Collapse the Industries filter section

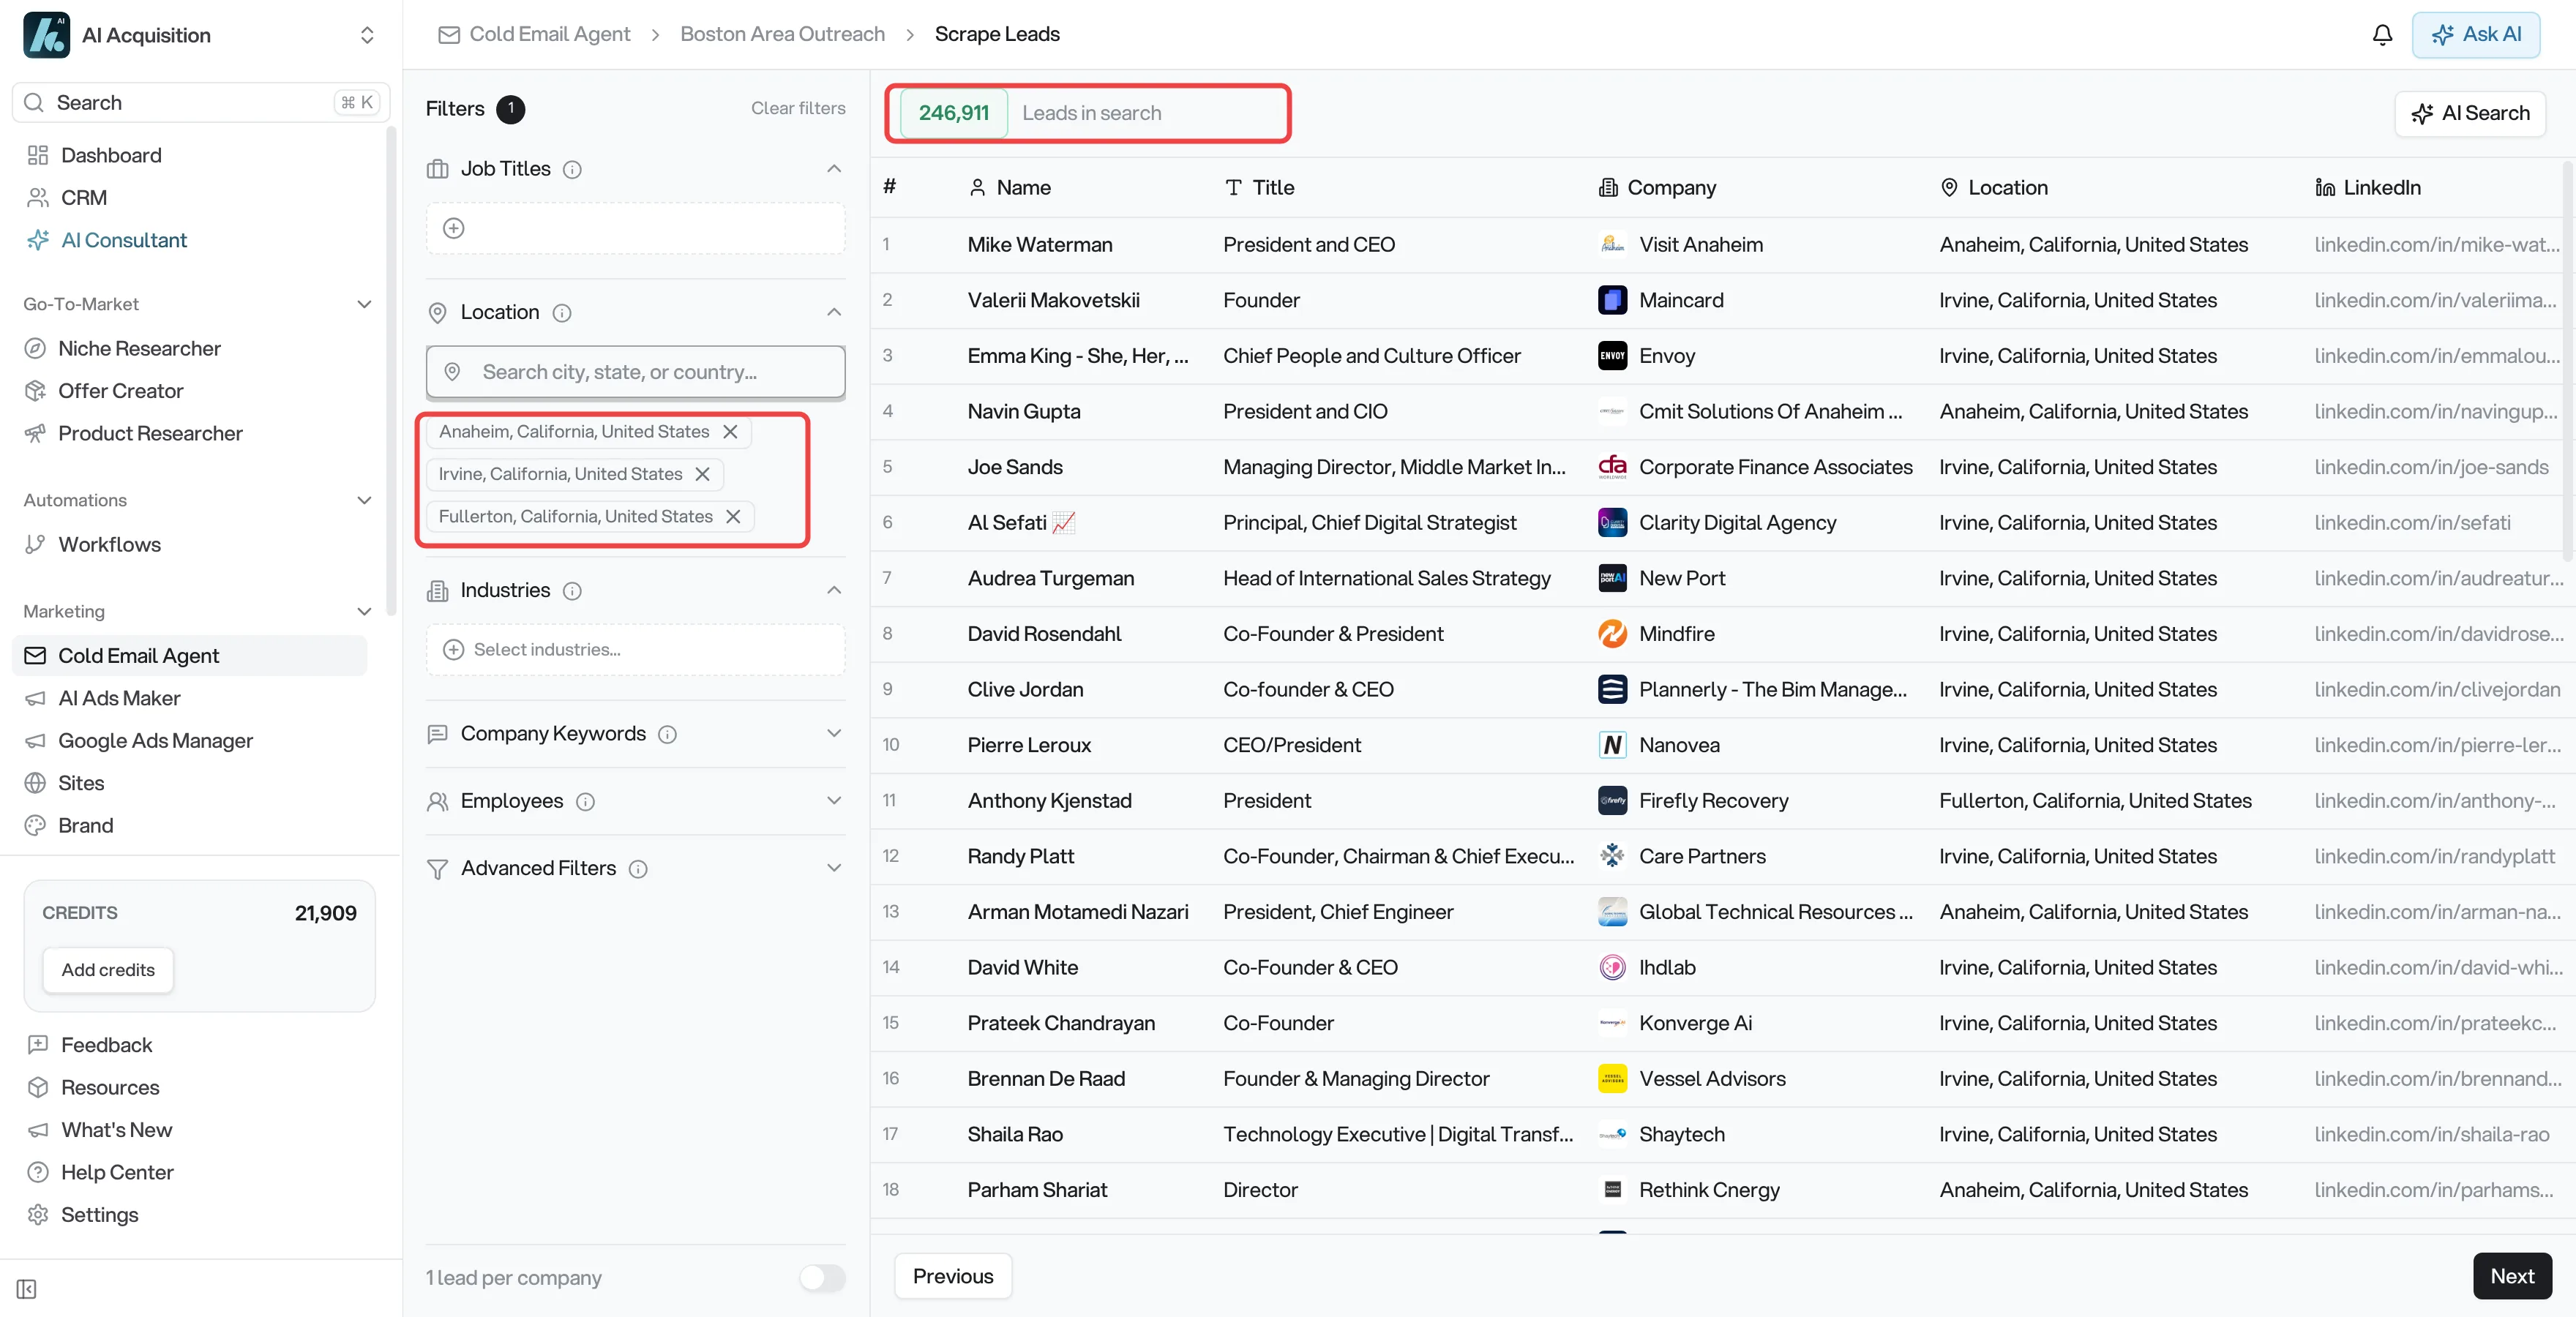(833, 591)
